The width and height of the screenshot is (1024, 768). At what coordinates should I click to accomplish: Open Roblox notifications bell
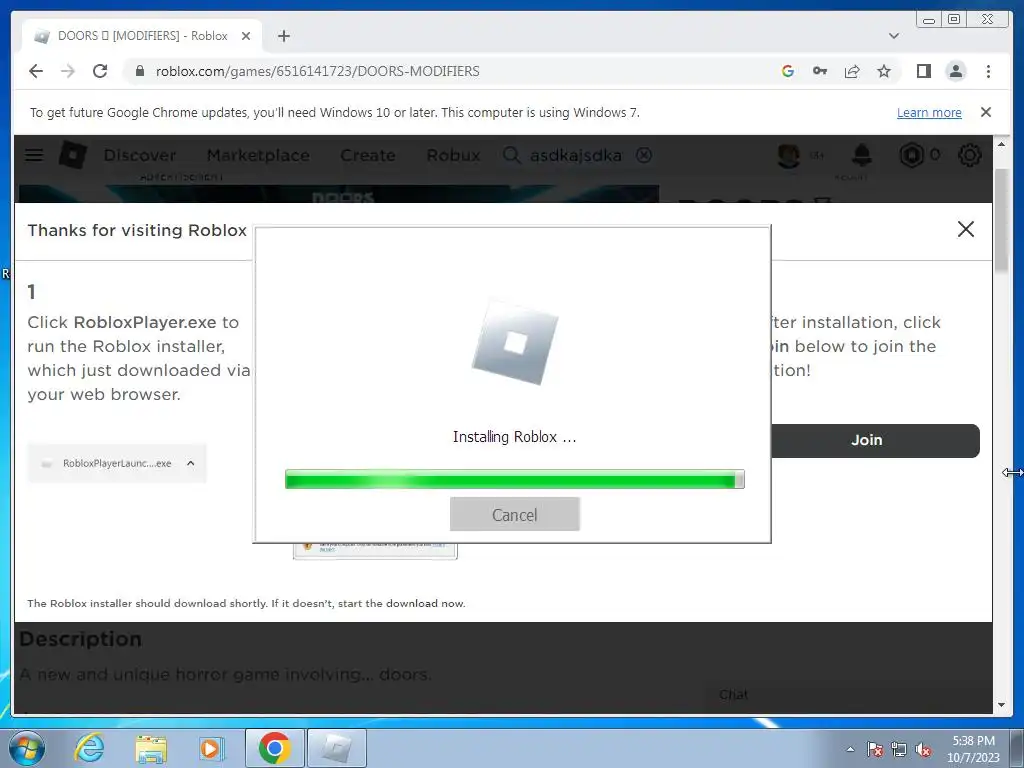(862, 155)
